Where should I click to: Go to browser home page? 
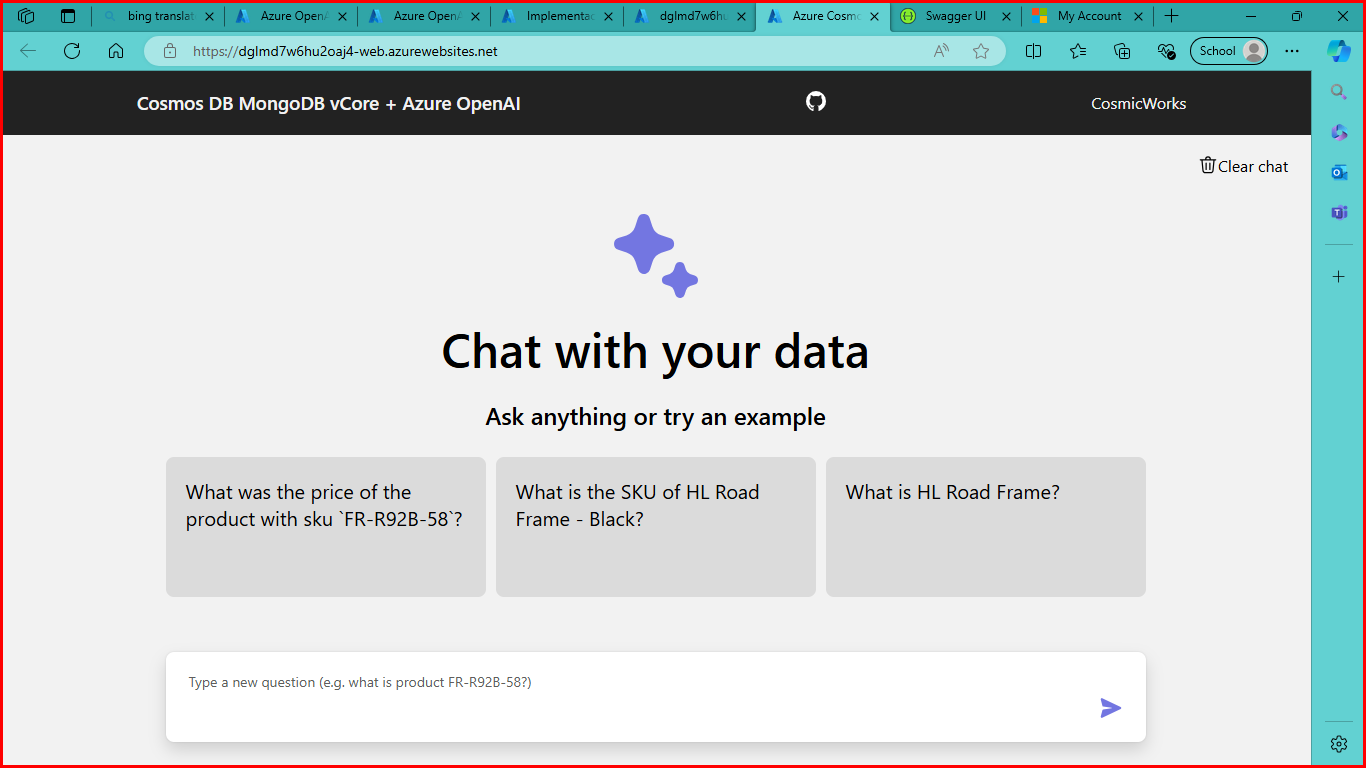coord(116,51)
